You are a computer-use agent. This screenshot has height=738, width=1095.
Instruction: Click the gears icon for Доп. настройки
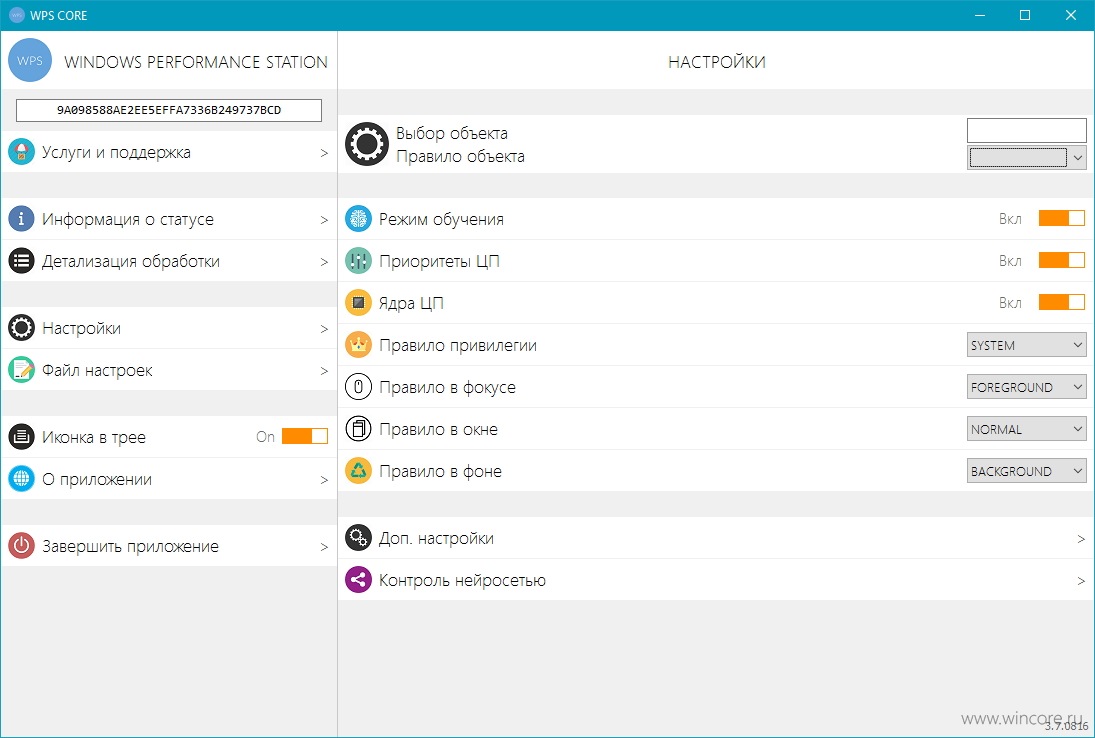(x=358, y=538)
